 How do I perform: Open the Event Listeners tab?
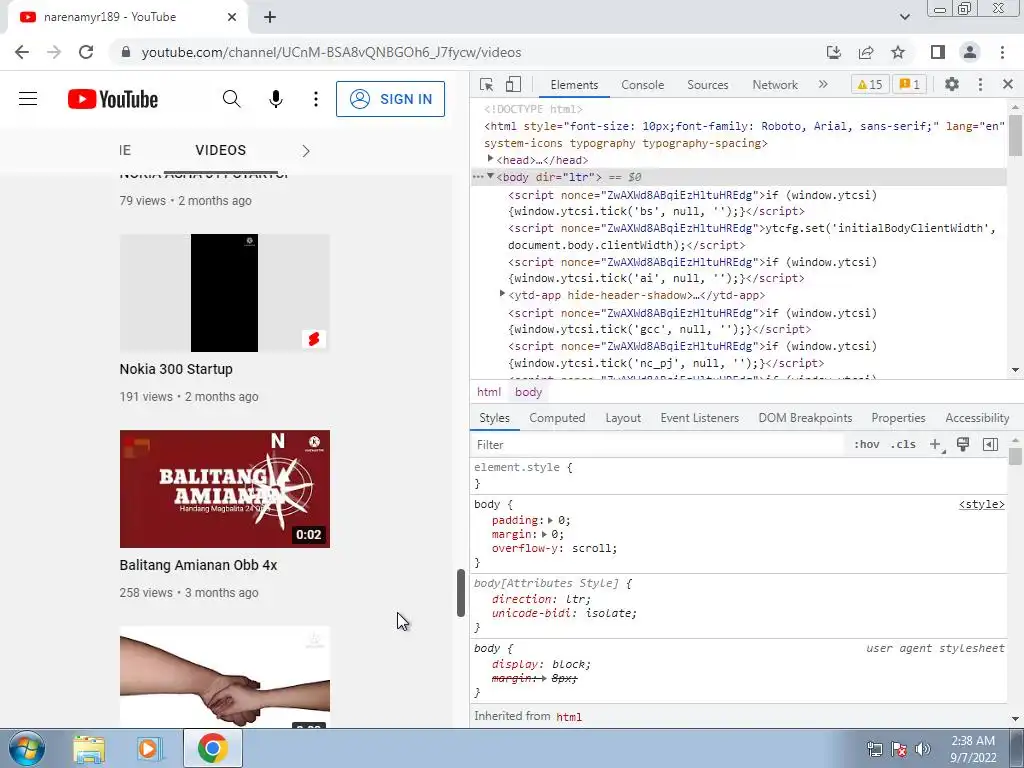(699, 418)
